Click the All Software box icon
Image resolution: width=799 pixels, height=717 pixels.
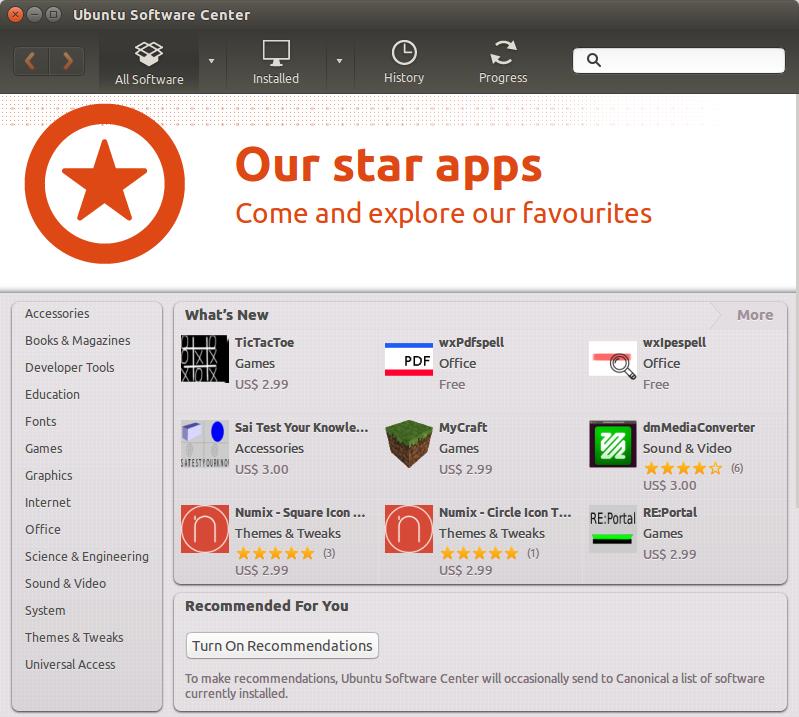[x=149, y=53]
